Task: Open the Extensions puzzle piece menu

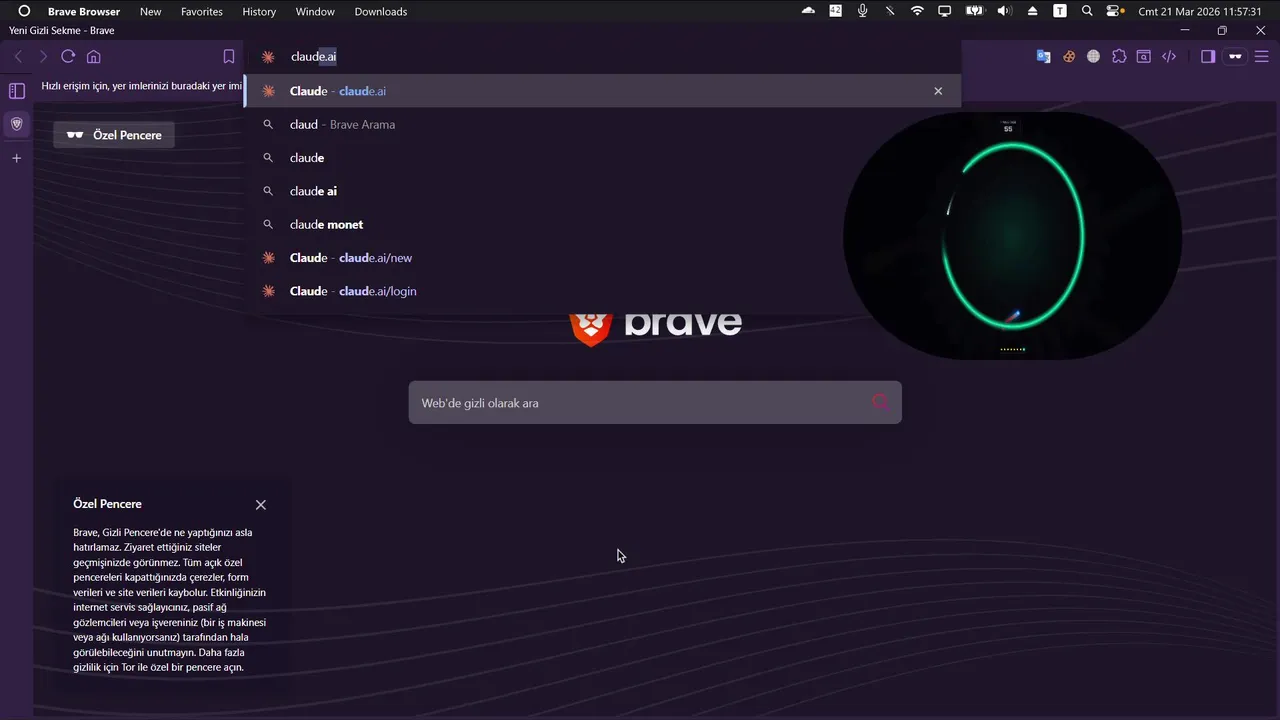Action: click(1119, 57)
